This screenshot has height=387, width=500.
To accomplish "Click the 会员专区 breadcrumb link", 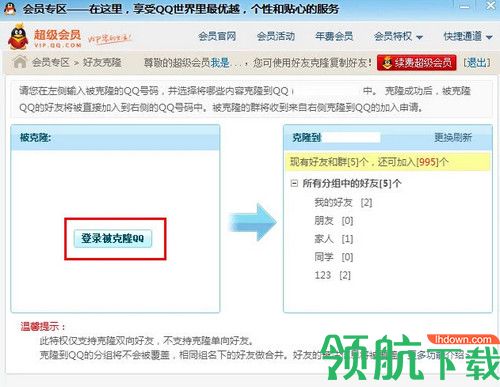I will pos(51,62).
